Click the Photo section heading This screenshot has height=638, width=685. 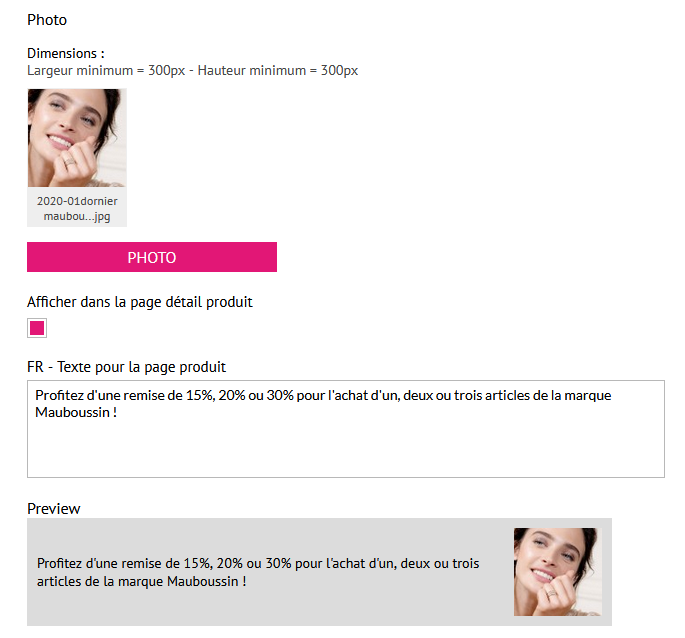point(47,19)
